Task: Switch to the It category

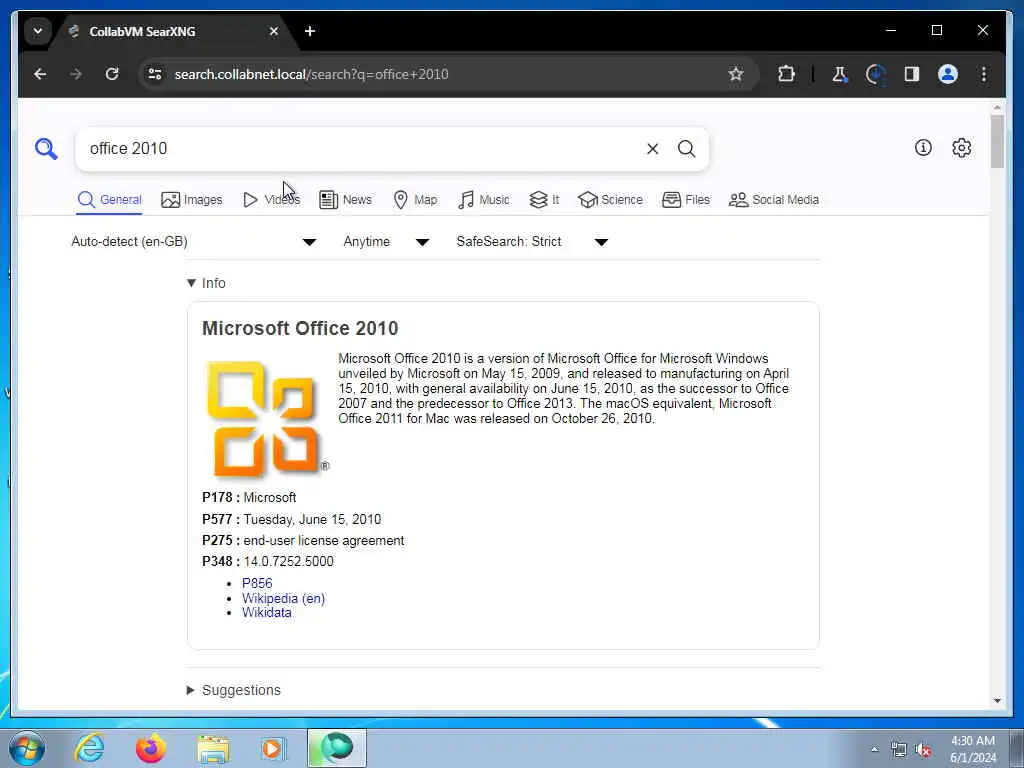Action: [x=544, y=200]
